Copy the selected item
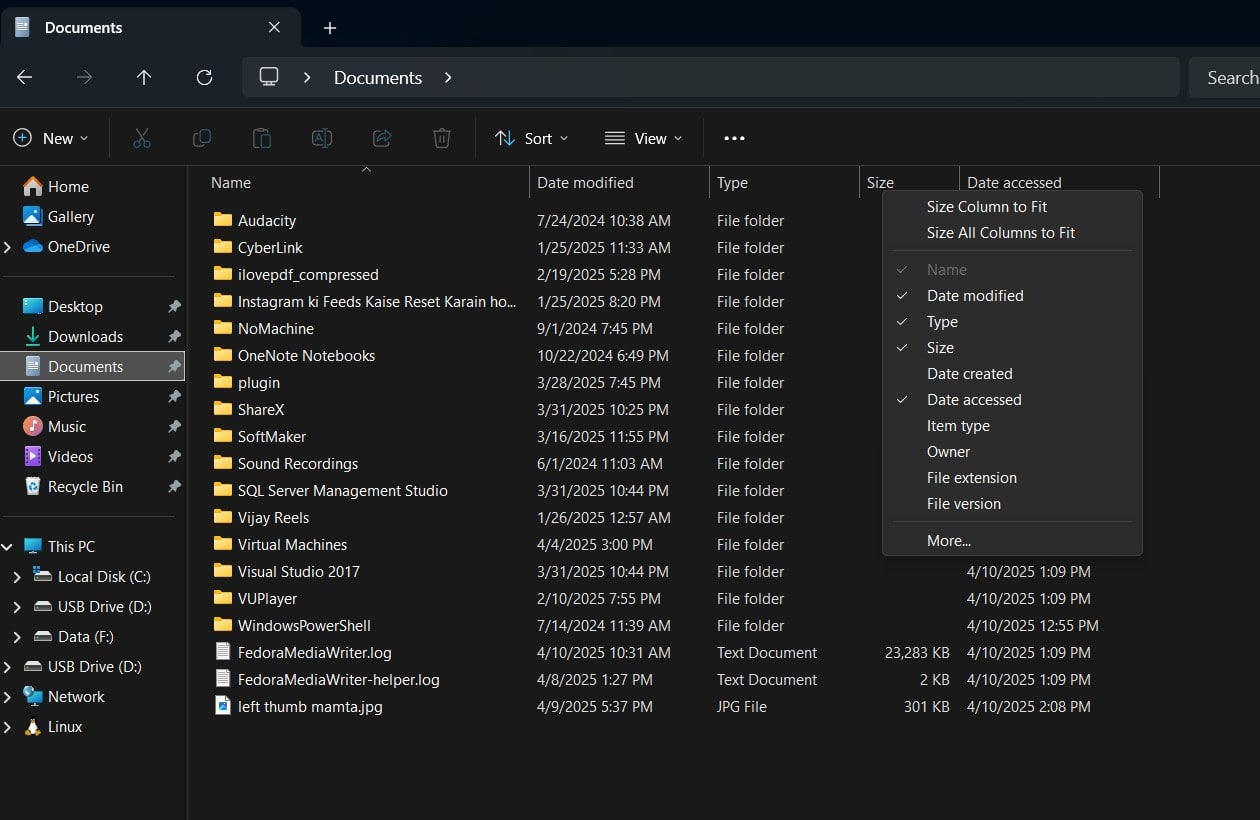 (201, 138)
